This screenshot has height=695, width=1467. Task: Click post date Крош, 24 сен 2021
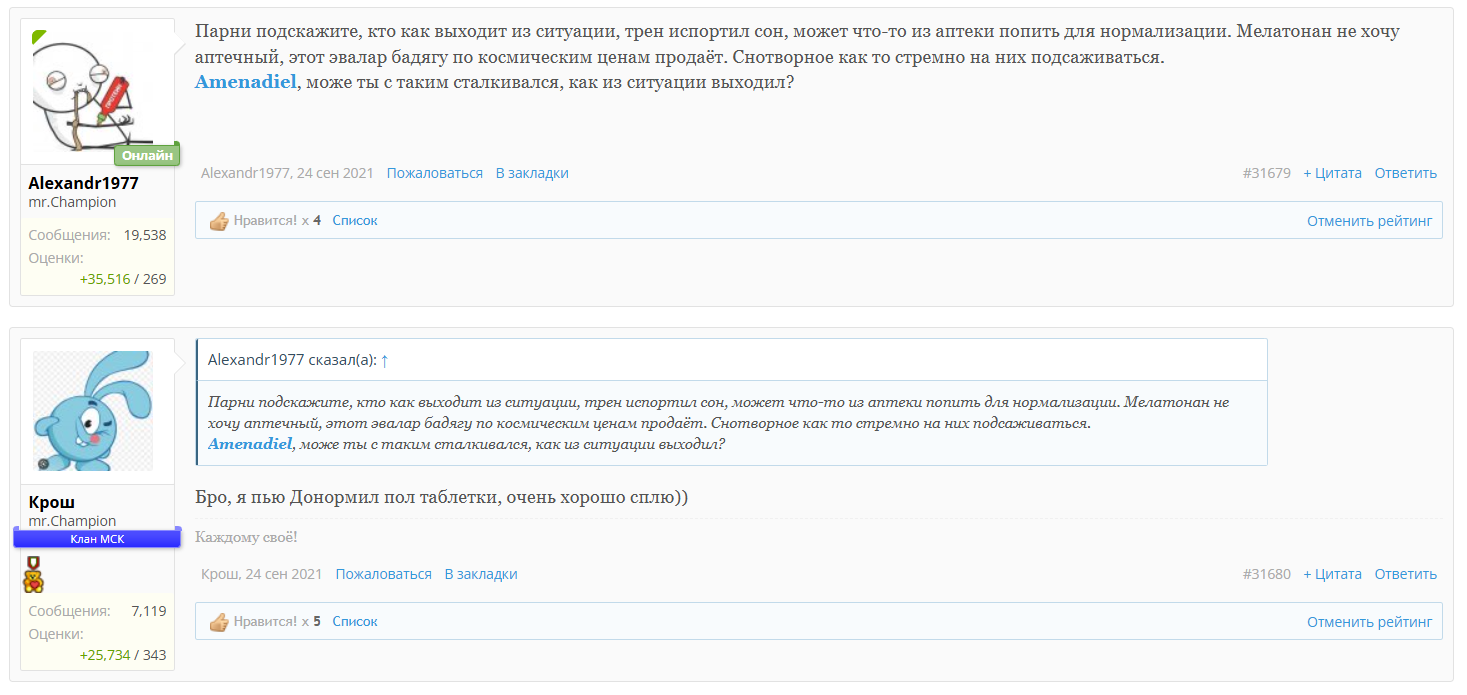pyautogui.click(x=262, y=574)
